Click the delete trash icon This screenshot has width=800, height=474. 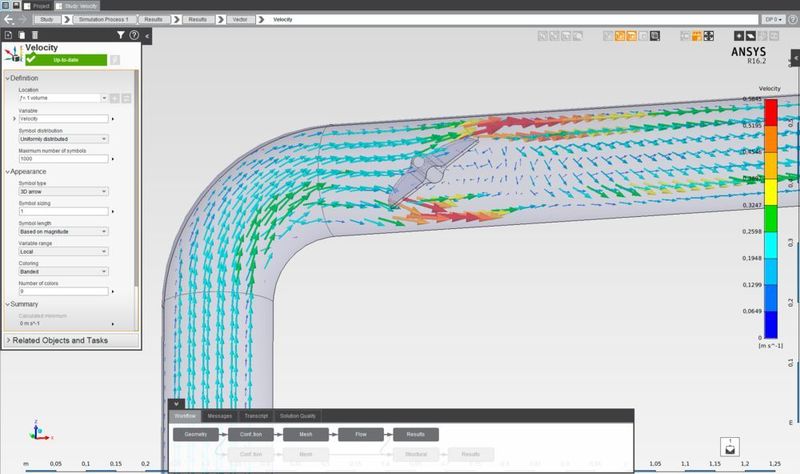tap(35, 35)
